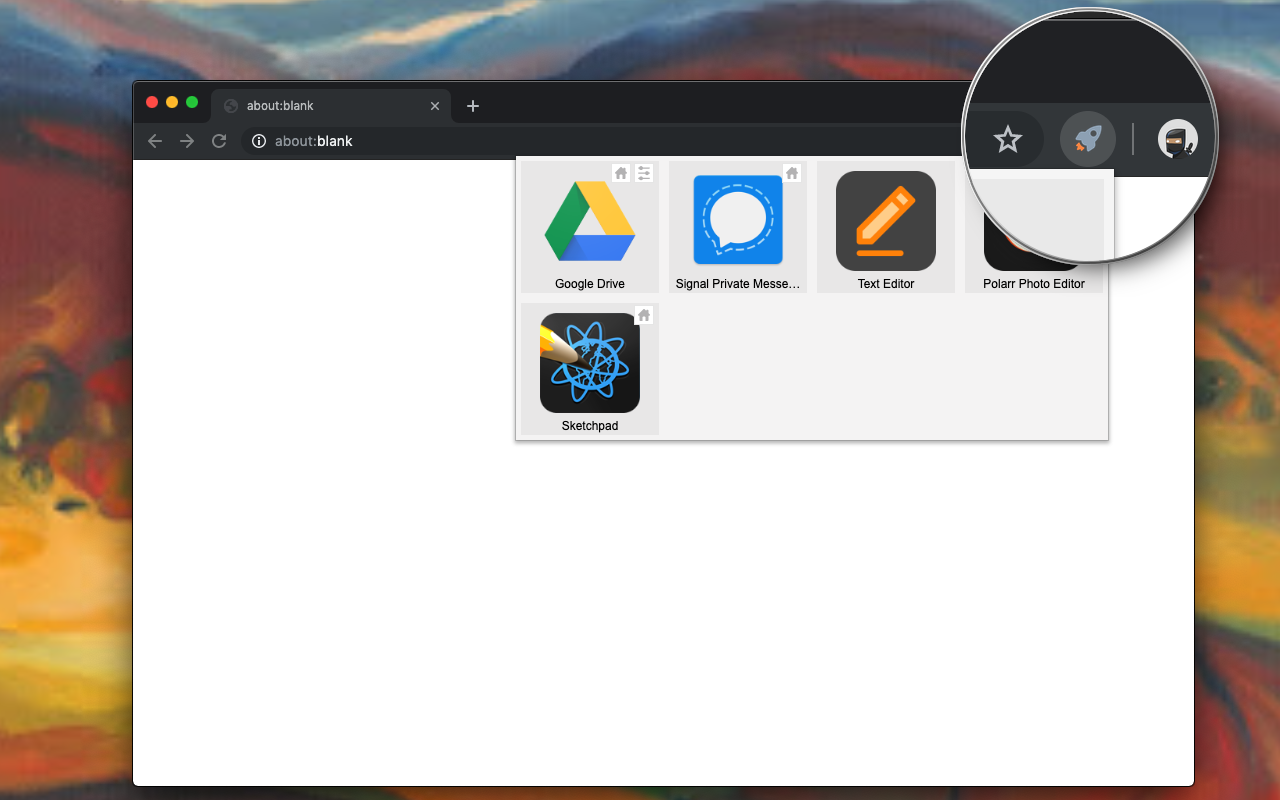Launch the Sketchpad drawing app
This screenshot has width=1280, height=800.
click(x=589, y=363)
